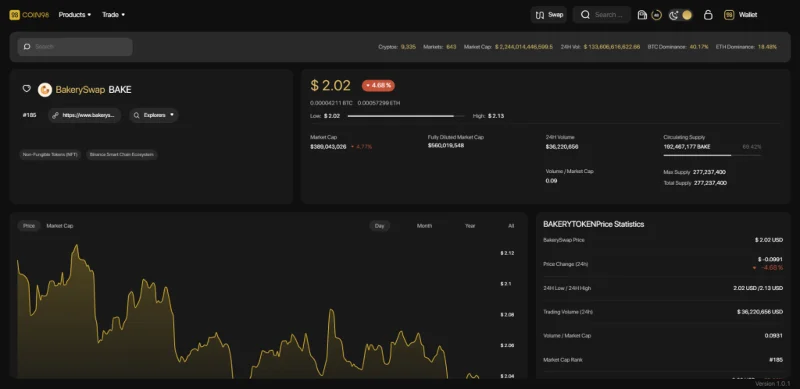Click the -4.68% price change badge
This screenshot has width=800, height=389.
tap(378, 85)
